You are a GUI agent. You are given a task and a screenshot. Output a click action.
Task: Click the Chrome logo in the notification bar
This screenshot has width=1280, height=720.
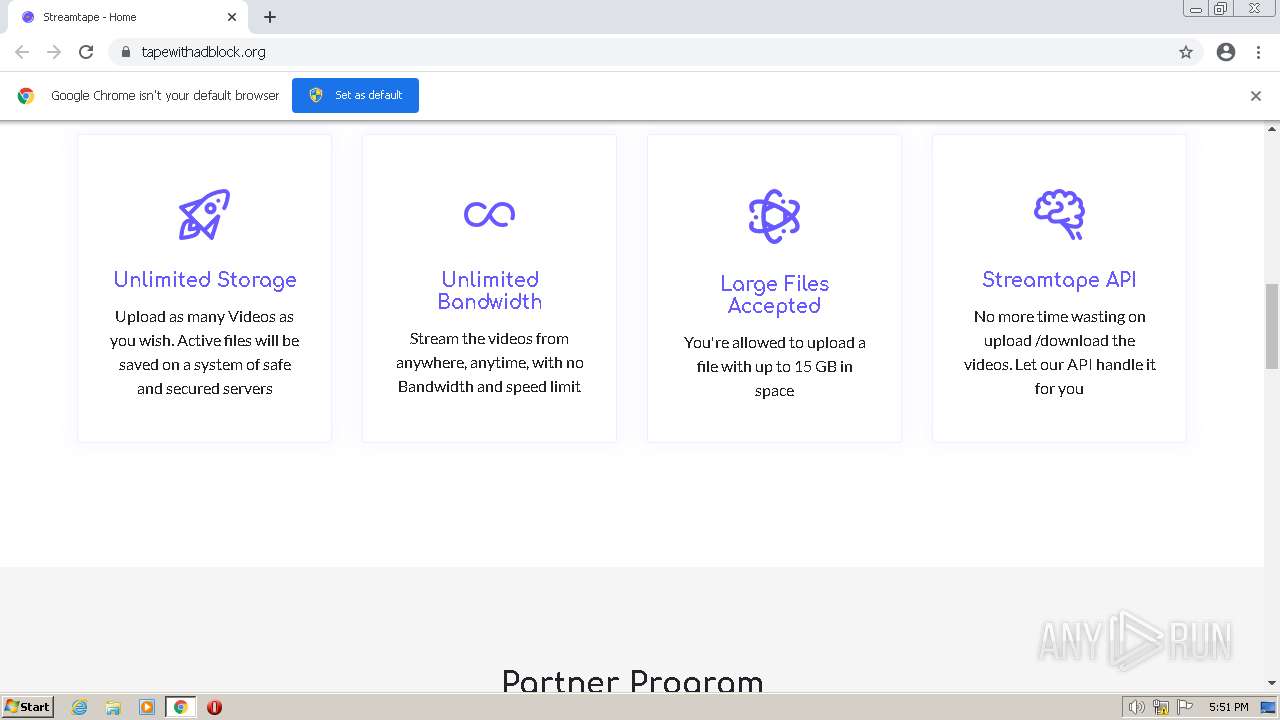coord(26,96)
